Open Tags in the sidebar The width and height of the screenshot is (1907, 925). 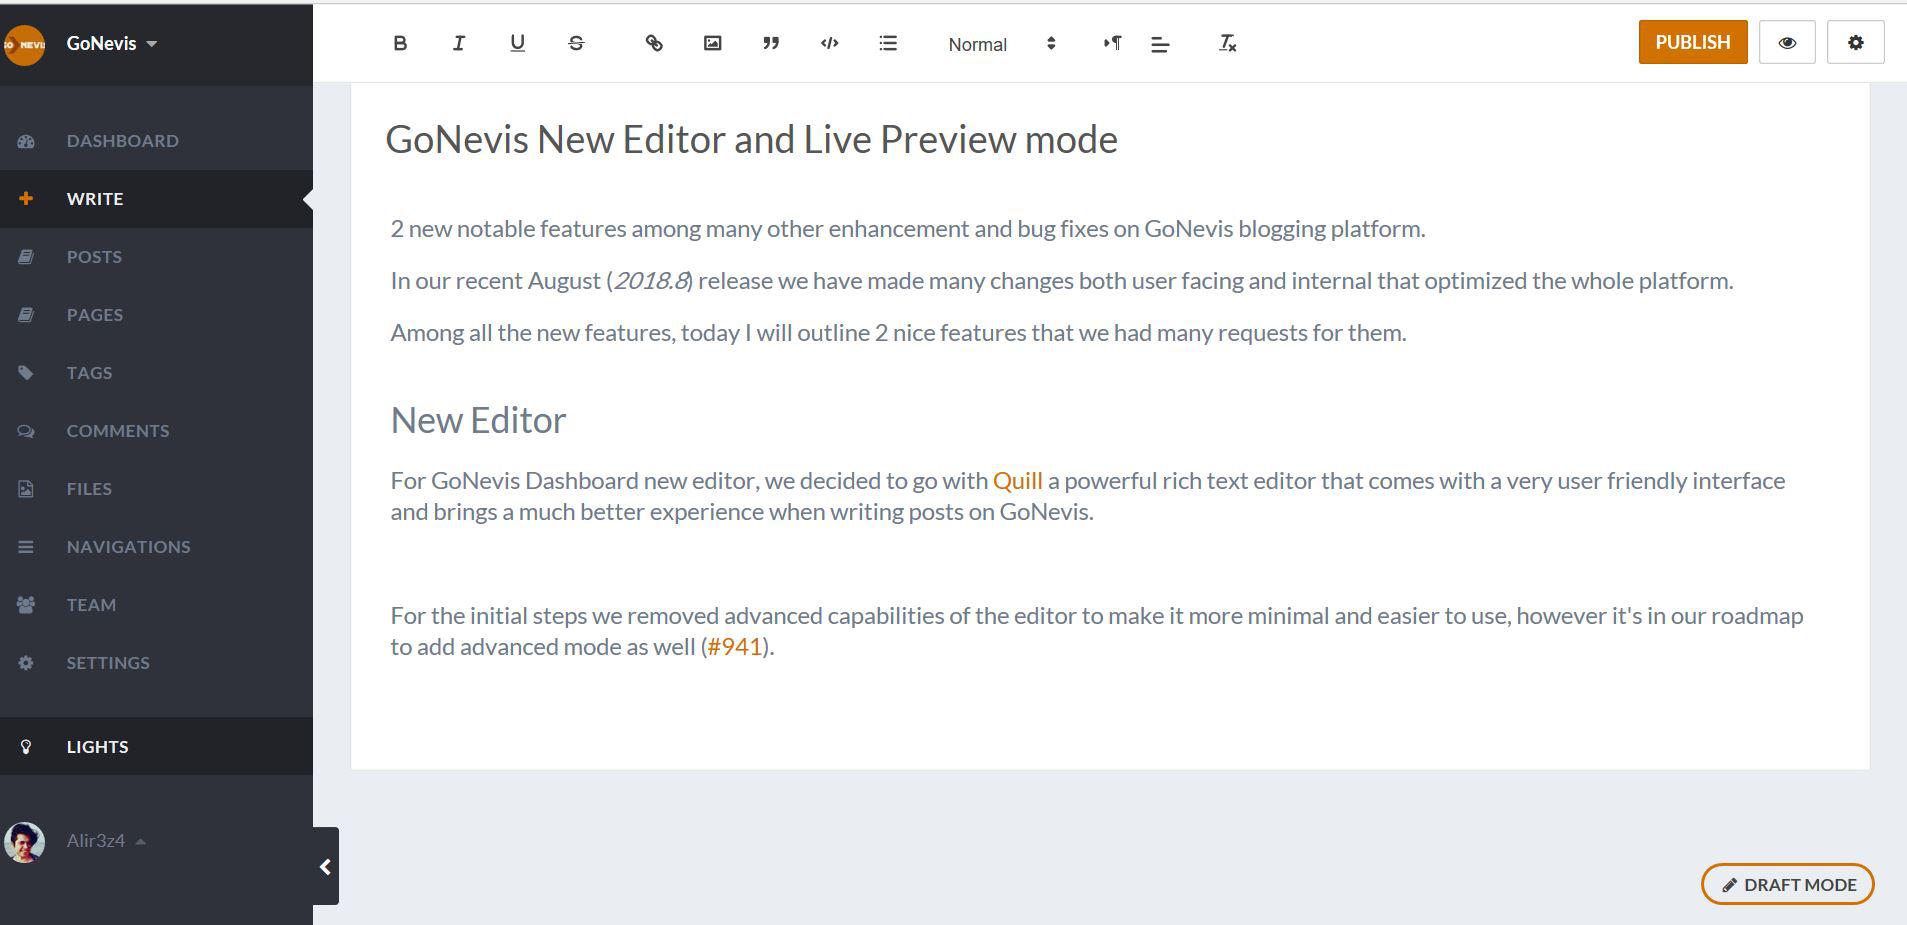coord(156,373)
